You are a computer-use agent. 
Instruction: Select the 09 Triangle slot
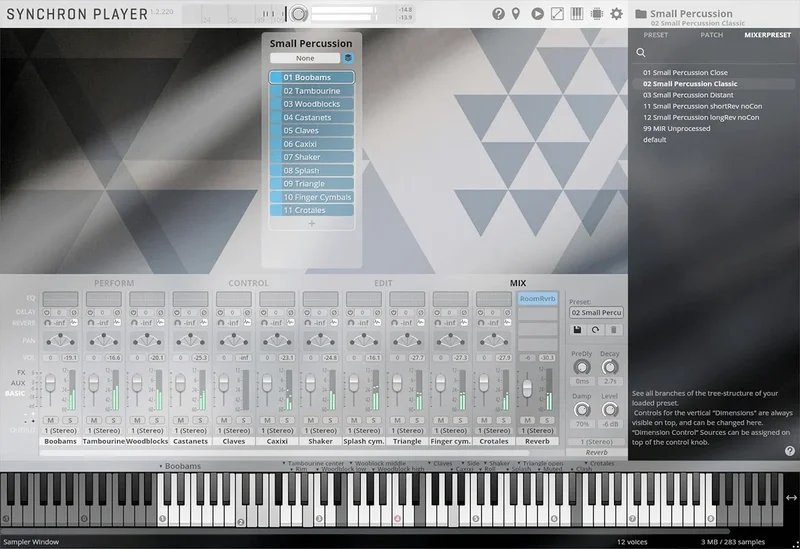click(312, 184)
